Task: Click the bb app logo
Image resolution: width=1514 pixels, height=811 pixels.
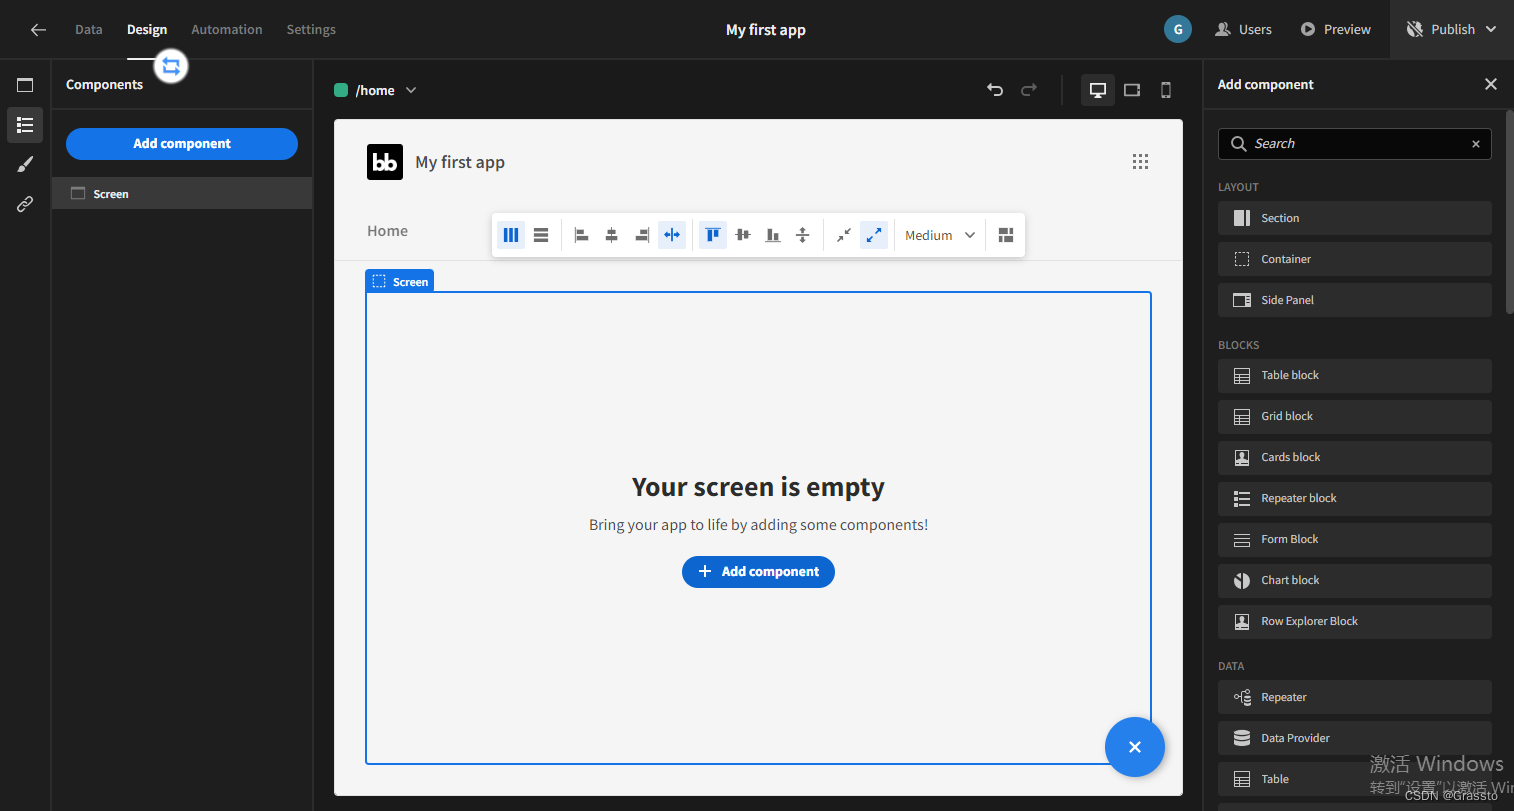Action: click(385, 162)
